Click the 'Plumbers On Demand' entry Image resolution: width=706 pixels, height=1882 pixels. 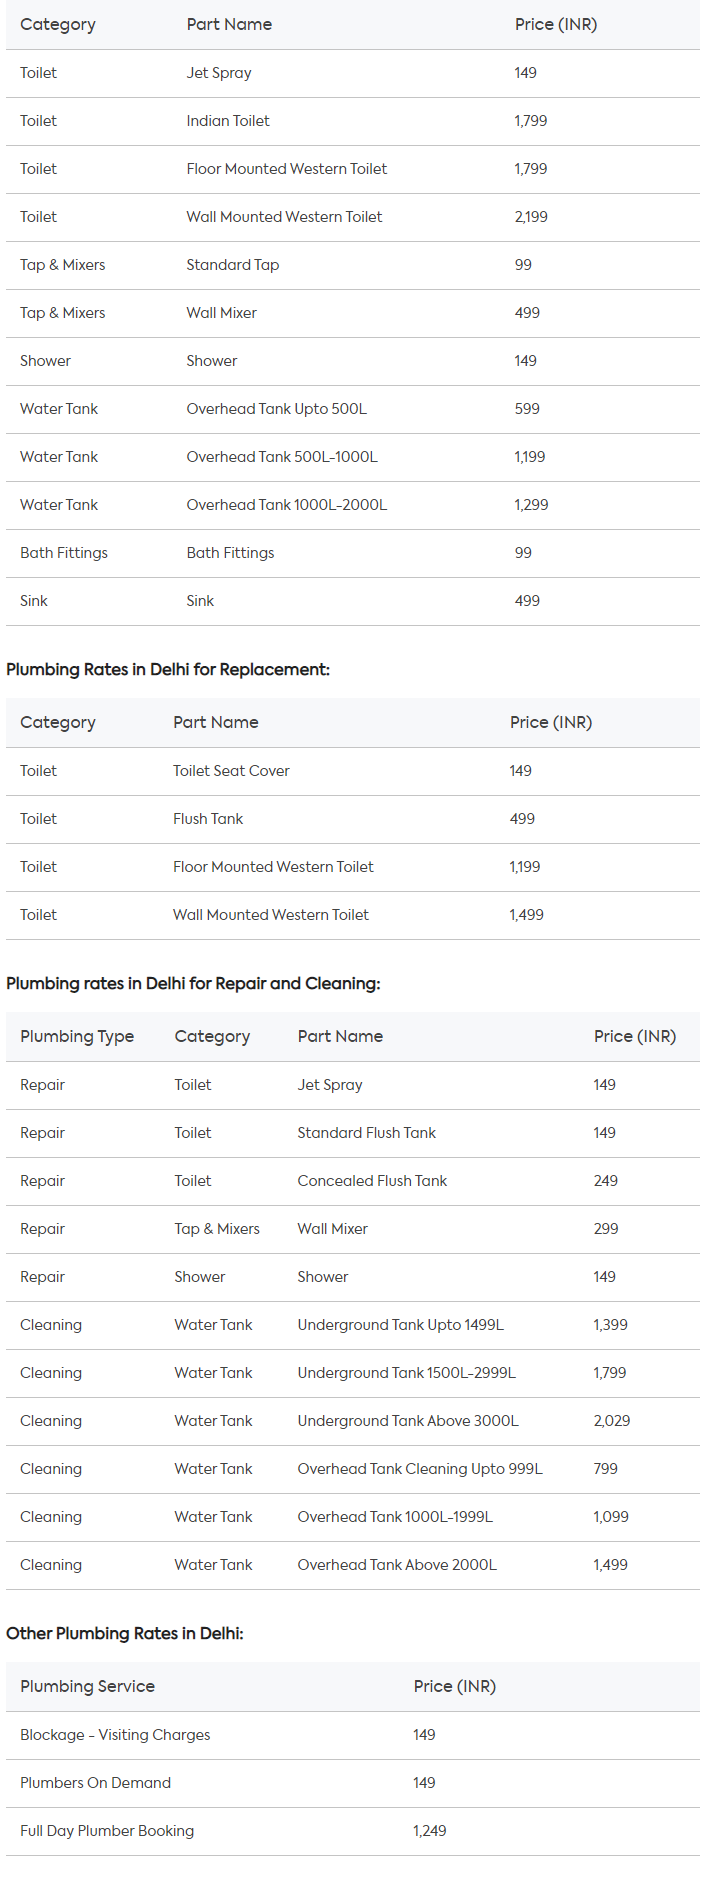[95, 1783]
